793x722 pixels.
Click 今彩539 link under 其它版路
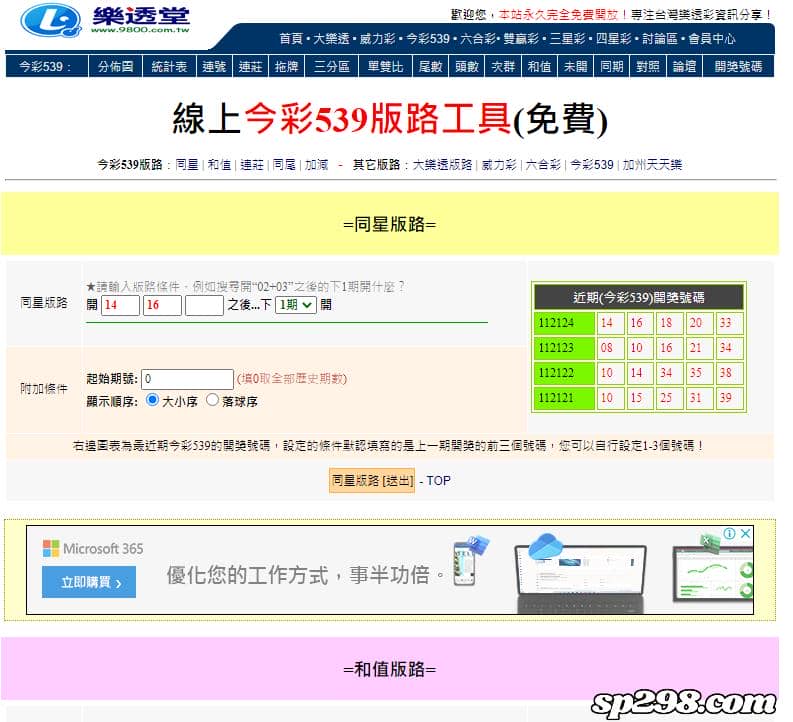point(592,165)
